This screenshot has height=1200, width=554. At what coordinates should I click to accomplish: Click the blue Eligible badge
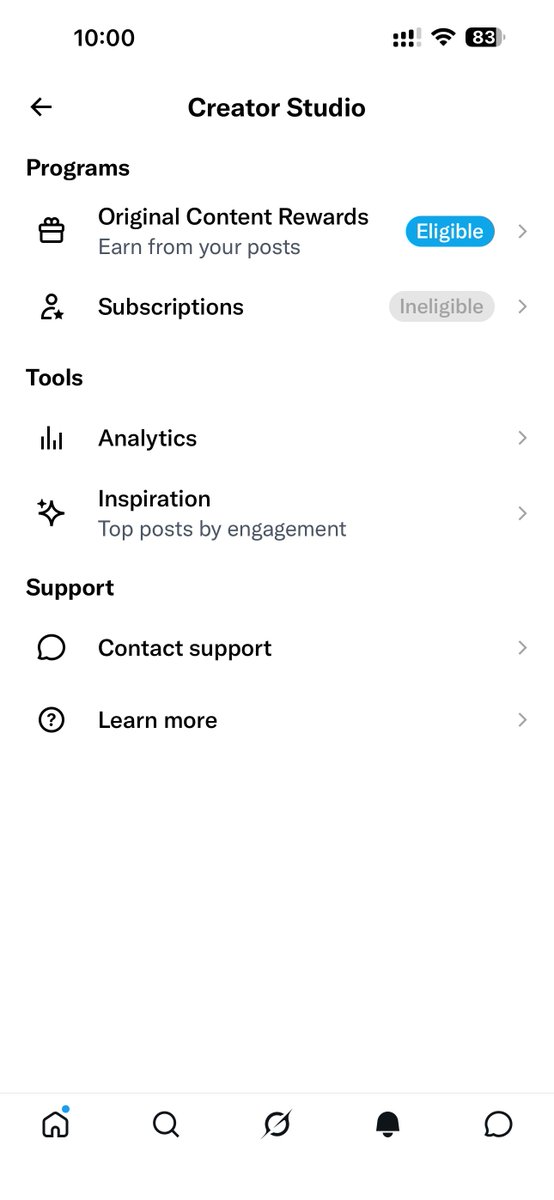(450, 231)
